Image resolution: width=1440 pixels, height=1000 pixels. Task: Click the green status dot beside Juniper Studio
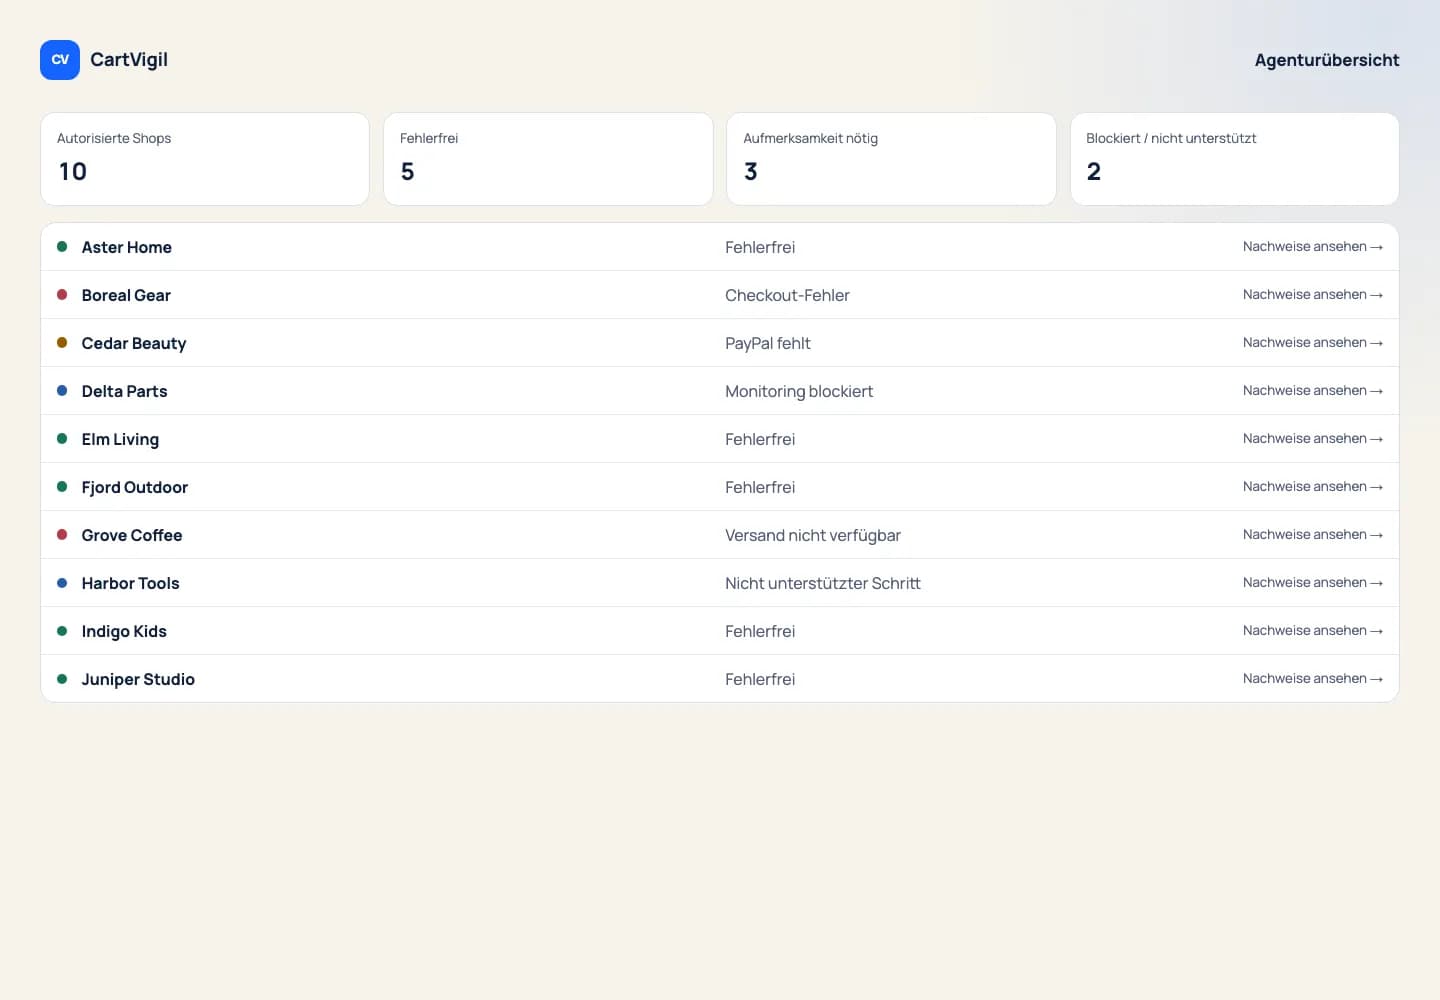62,678
